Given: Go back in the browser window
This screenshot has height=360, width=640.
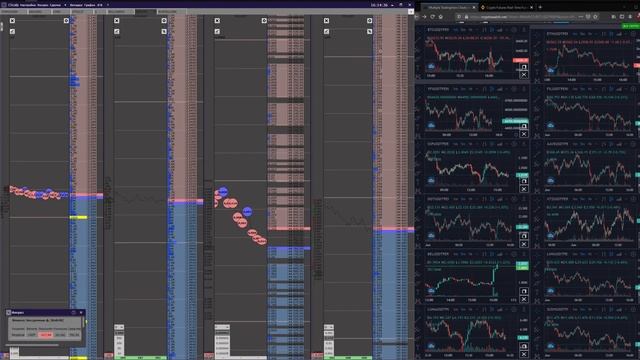Looking at the screenshot, I should pos(417,17).
